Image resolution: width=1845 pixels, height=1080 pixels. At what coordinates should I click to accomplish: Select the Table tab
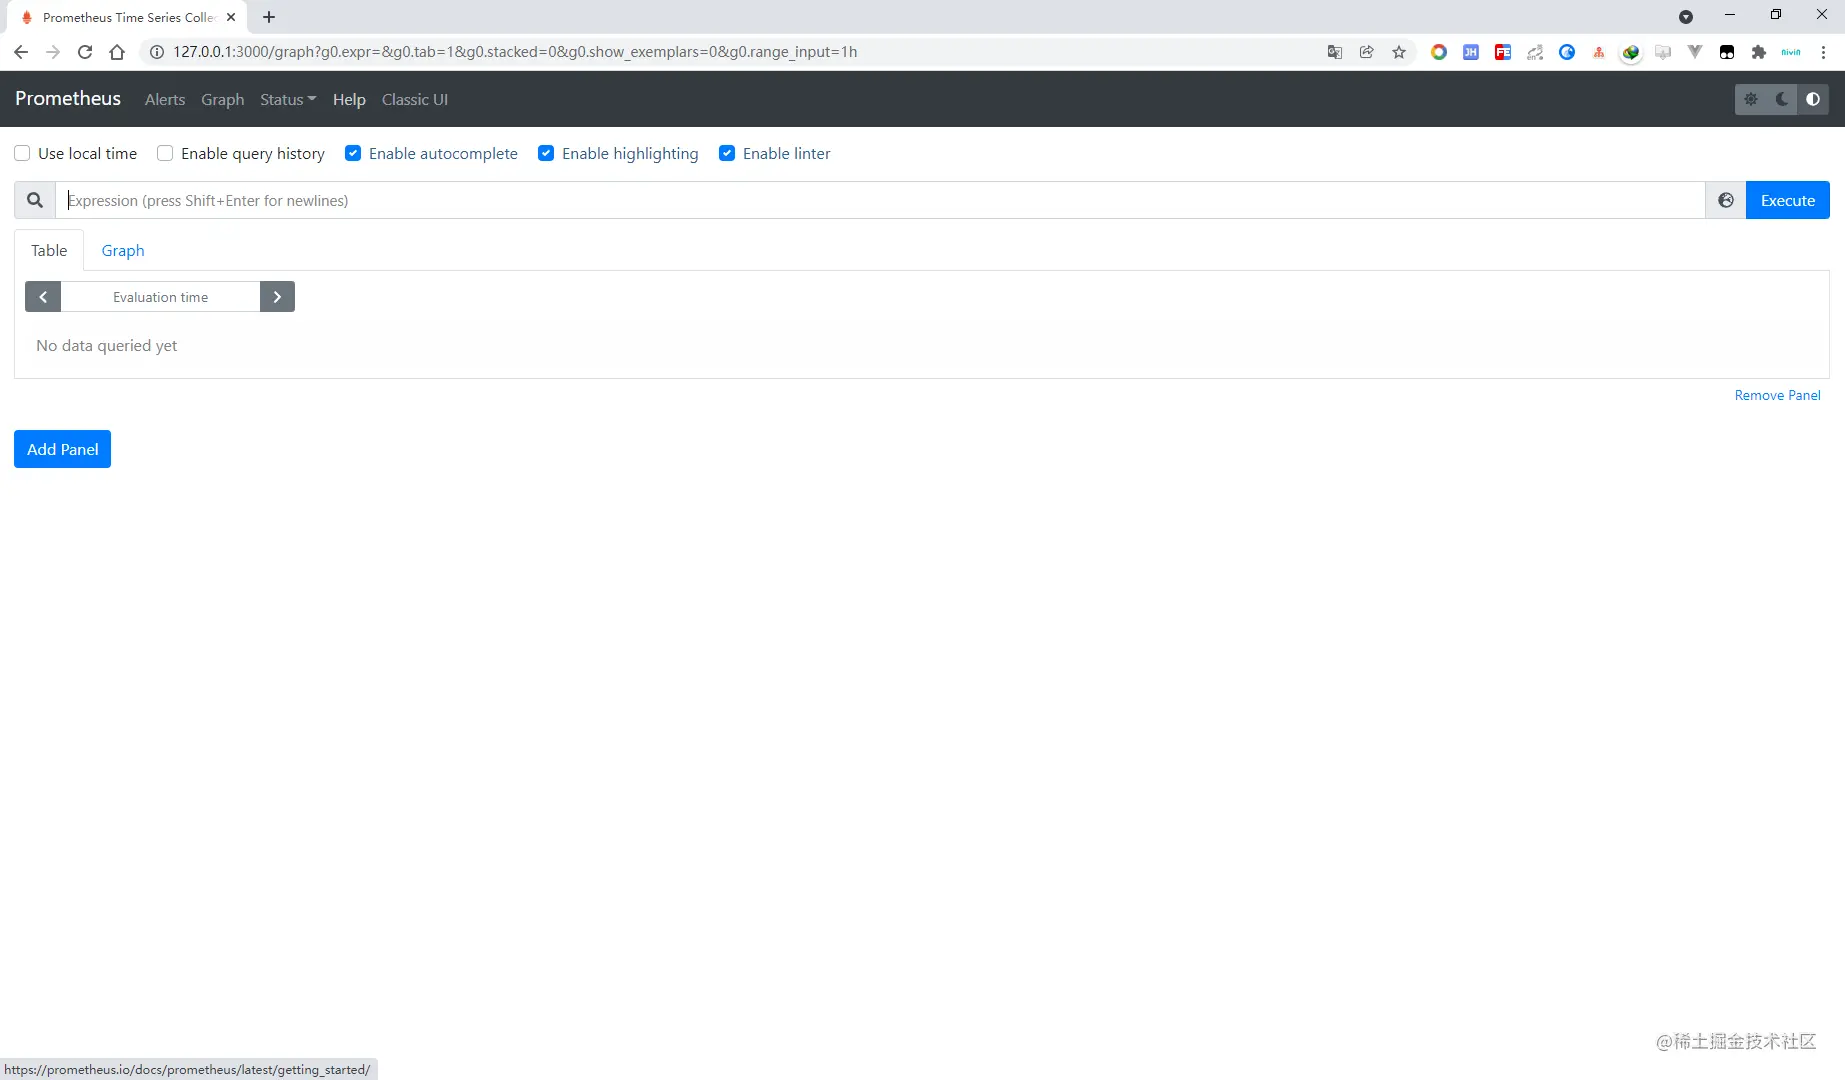point(49,250)
